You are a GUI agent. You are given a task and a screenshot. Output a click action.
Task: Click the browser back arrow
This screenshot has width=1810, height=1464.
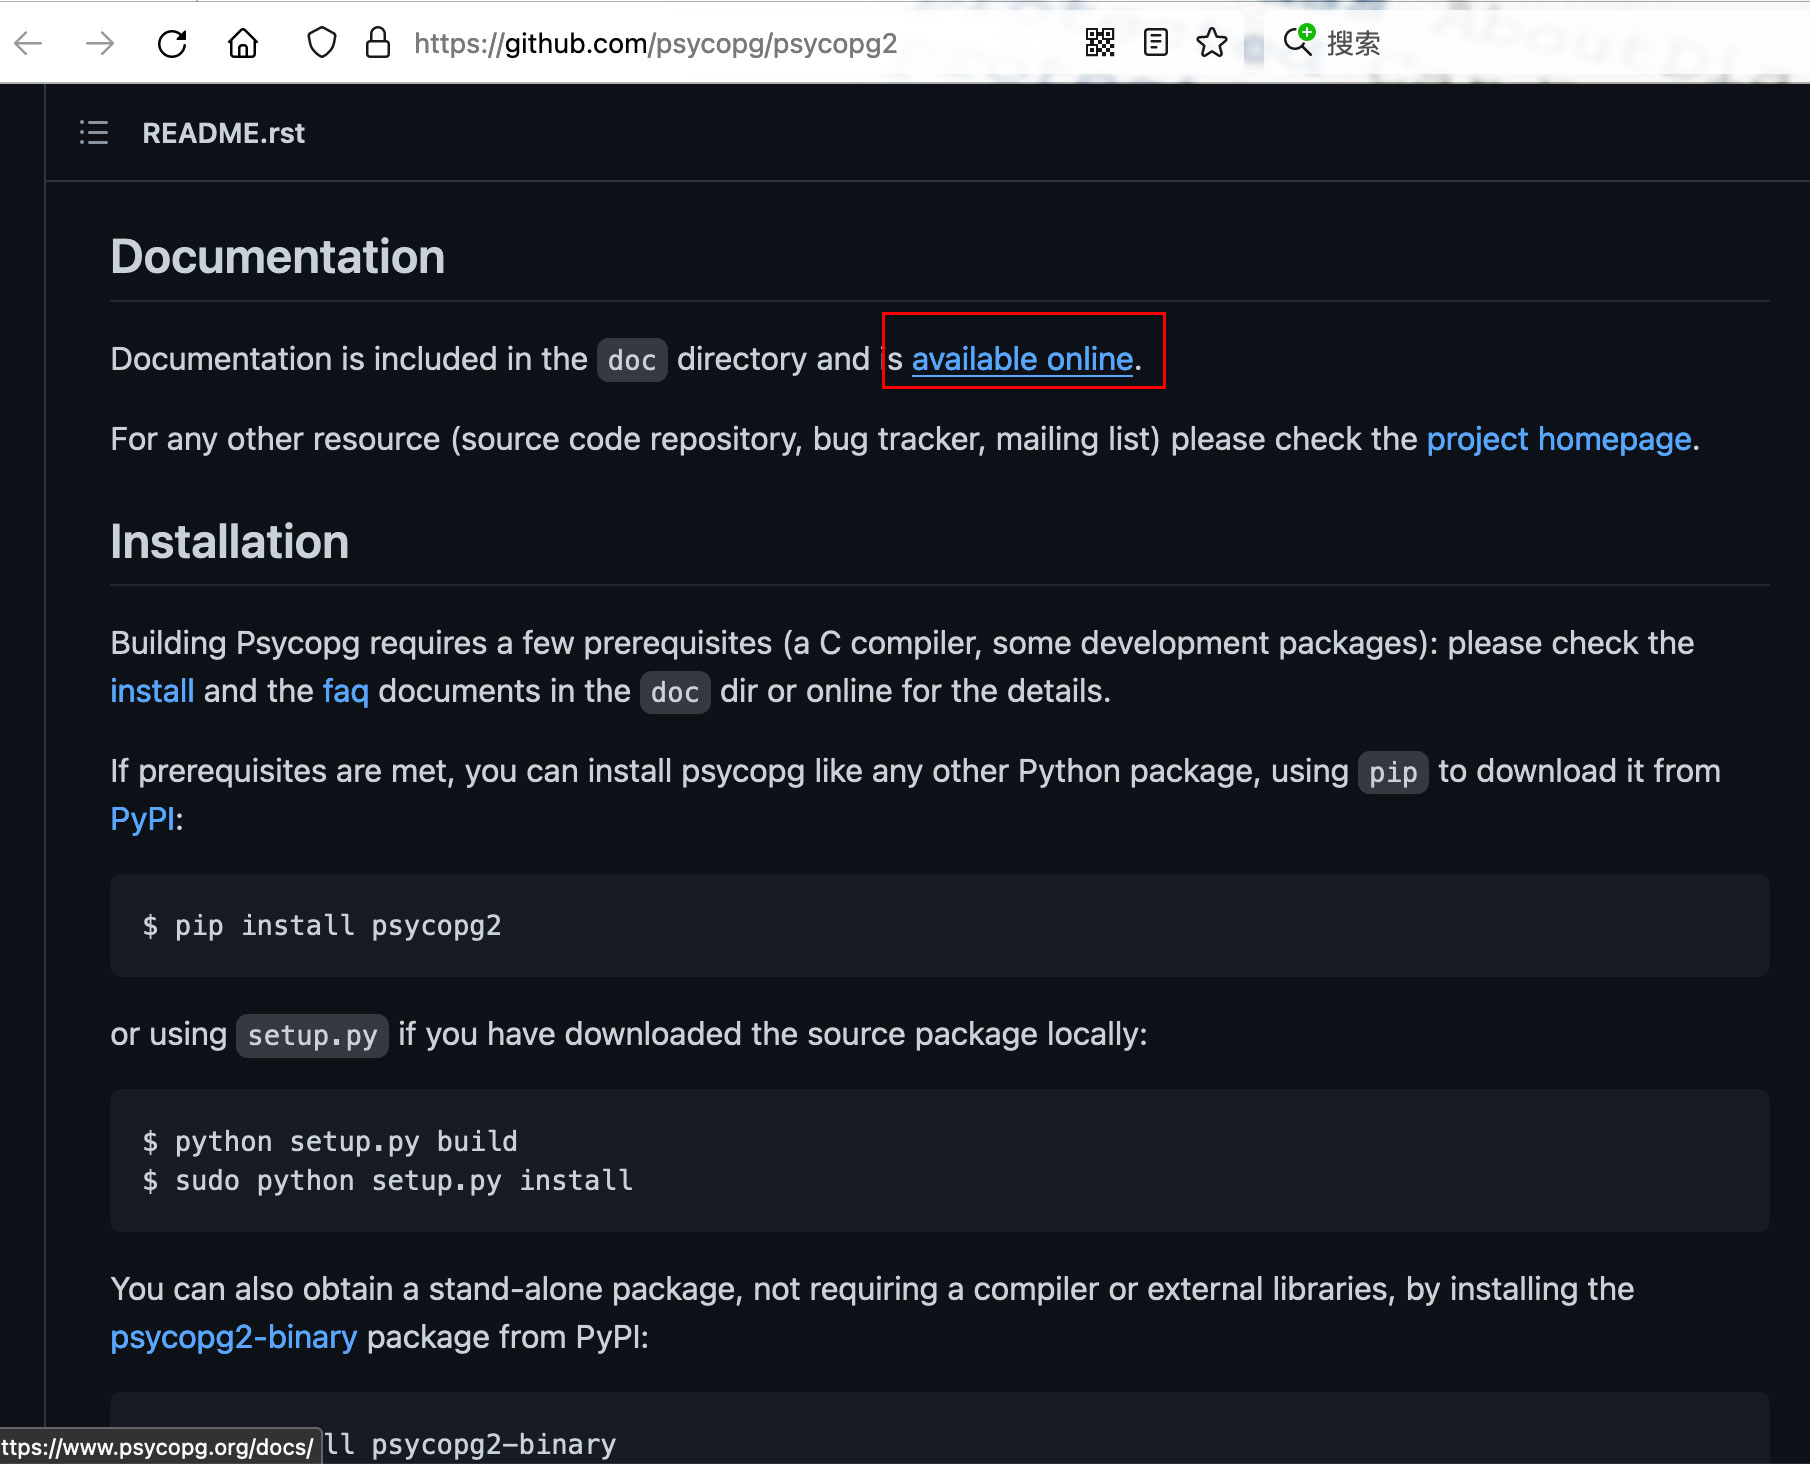coord(28,43)
